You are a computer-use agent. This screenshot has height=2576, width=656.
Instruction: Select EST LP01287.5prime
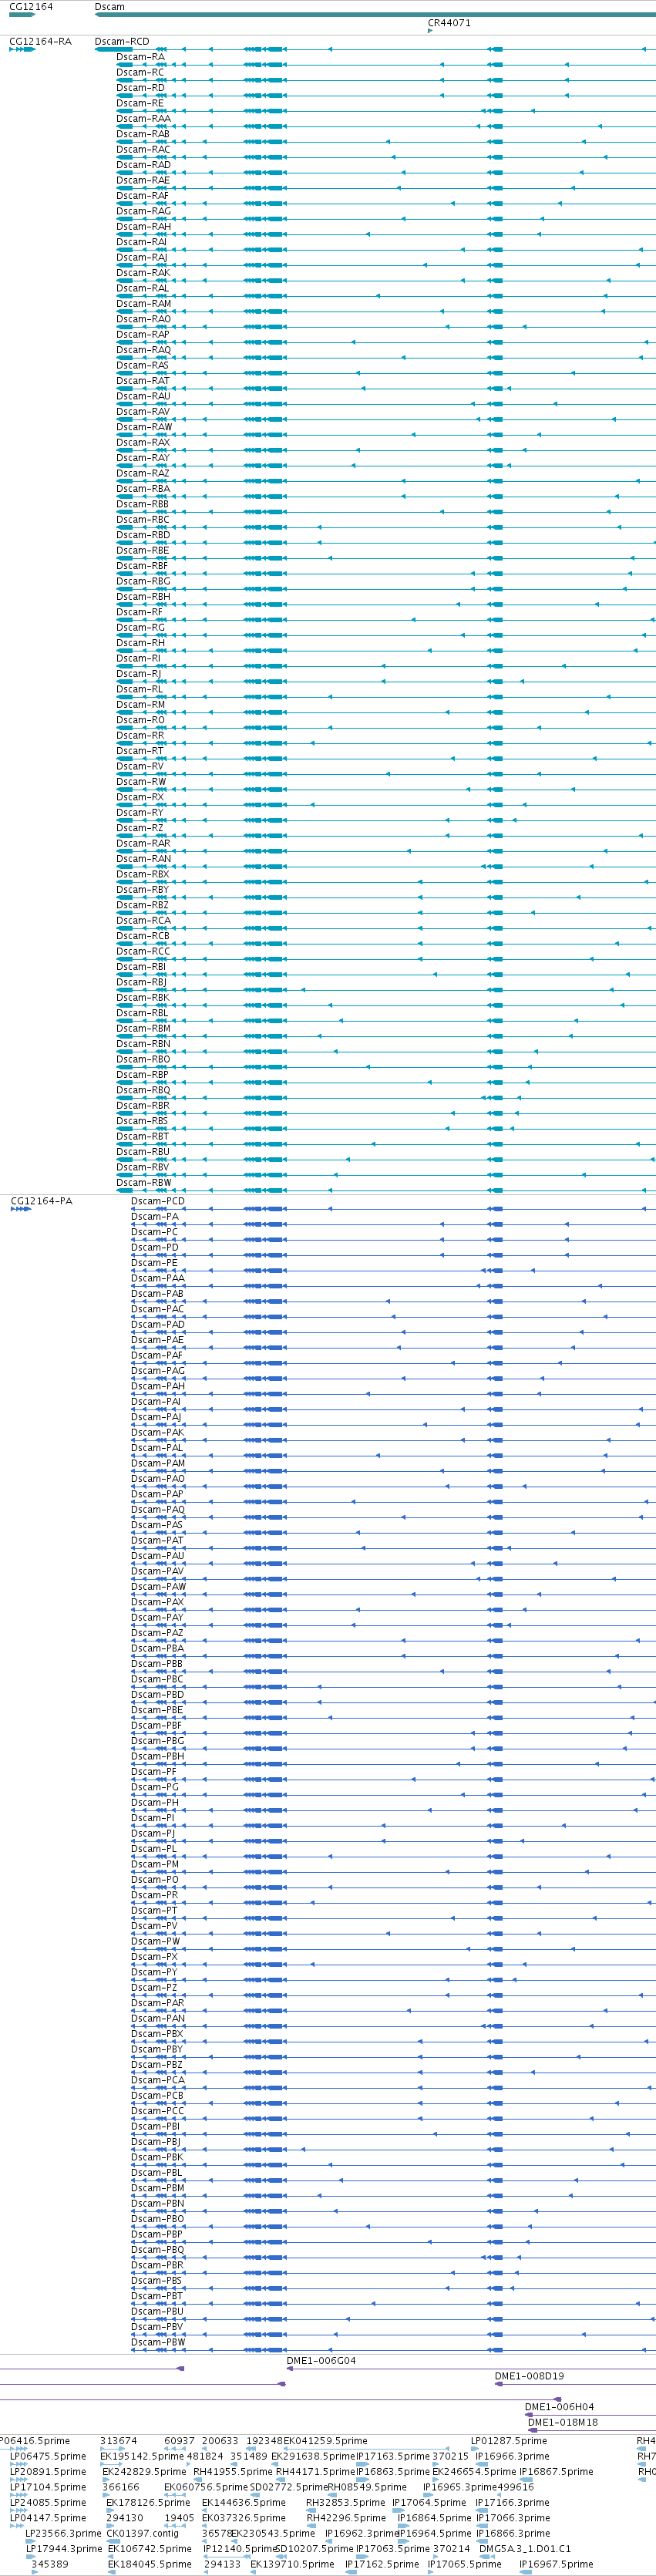pyautogui.click(x=509, y=2441)
